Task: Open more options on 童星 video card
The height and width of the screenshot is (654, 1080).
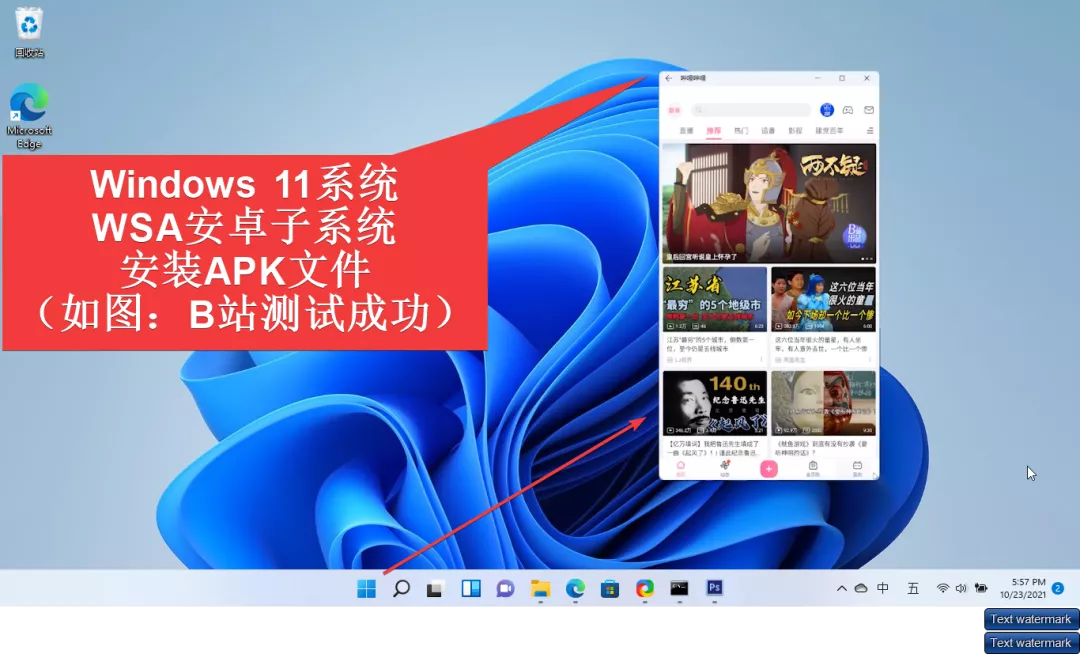Action: point(870,360)
